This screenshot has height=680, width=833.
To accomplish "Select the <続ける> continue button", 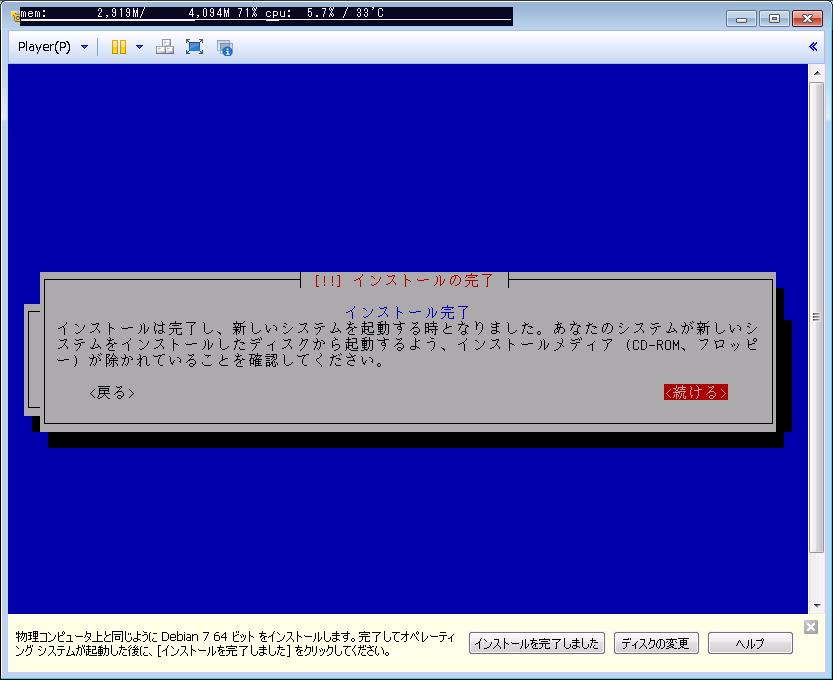I will click(x=695, y=392).
